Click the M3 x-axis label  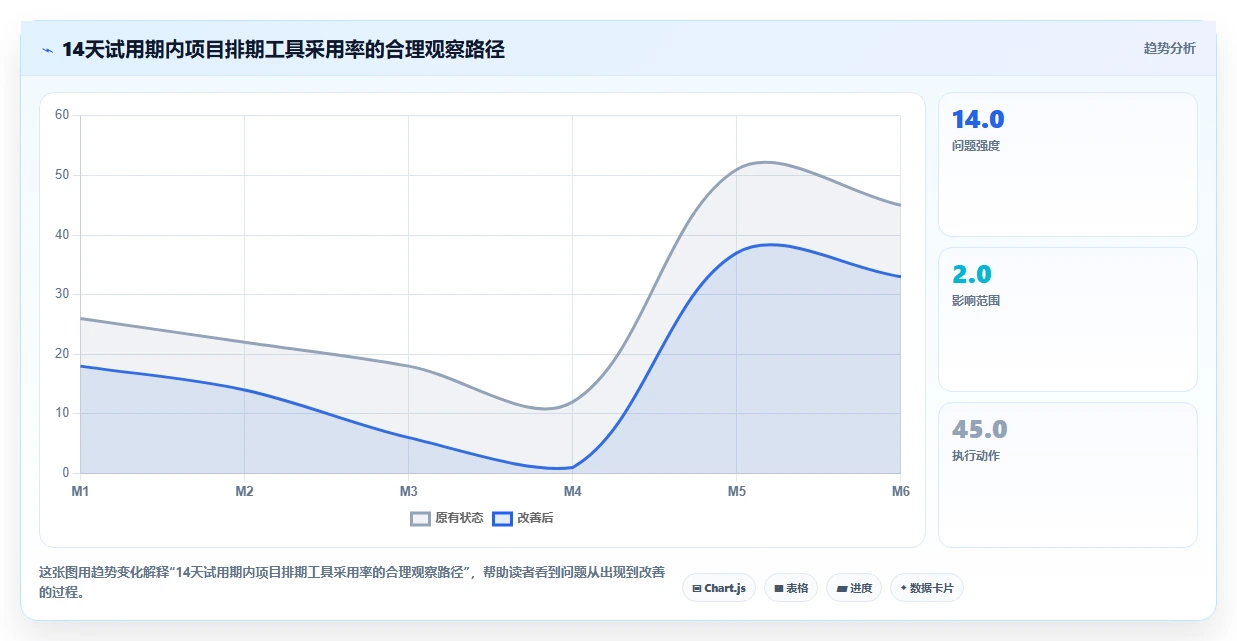408,491
